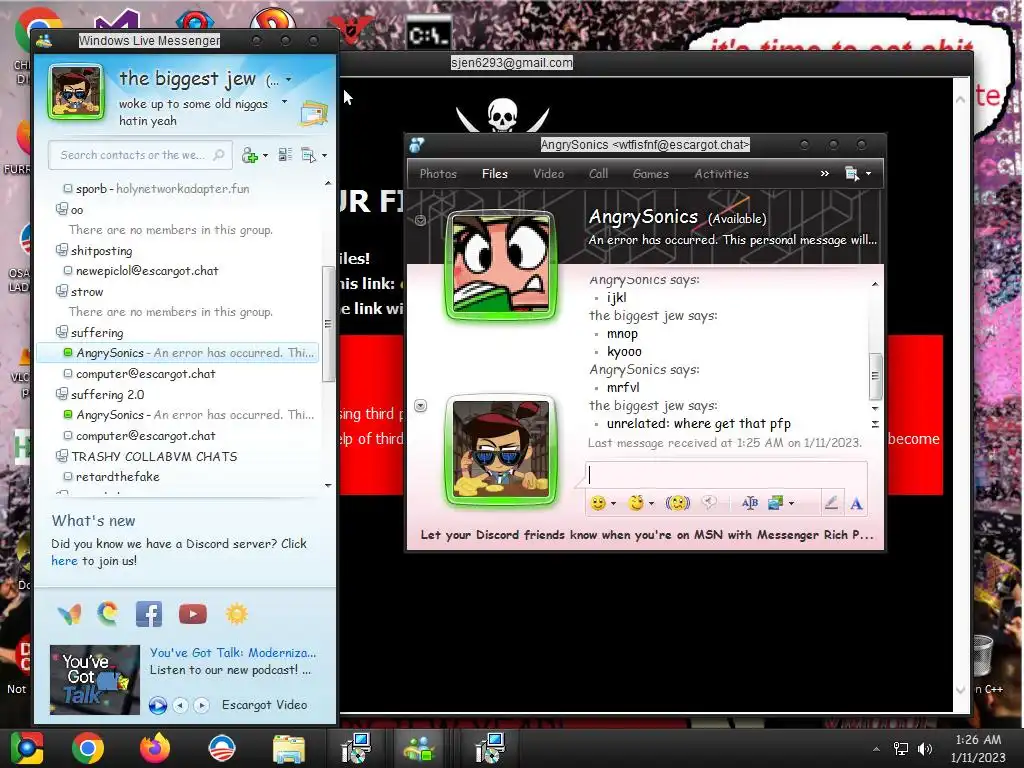The image size is (1024, 768).
Task: Send a nudge in chat
Action: click(678, 503)
